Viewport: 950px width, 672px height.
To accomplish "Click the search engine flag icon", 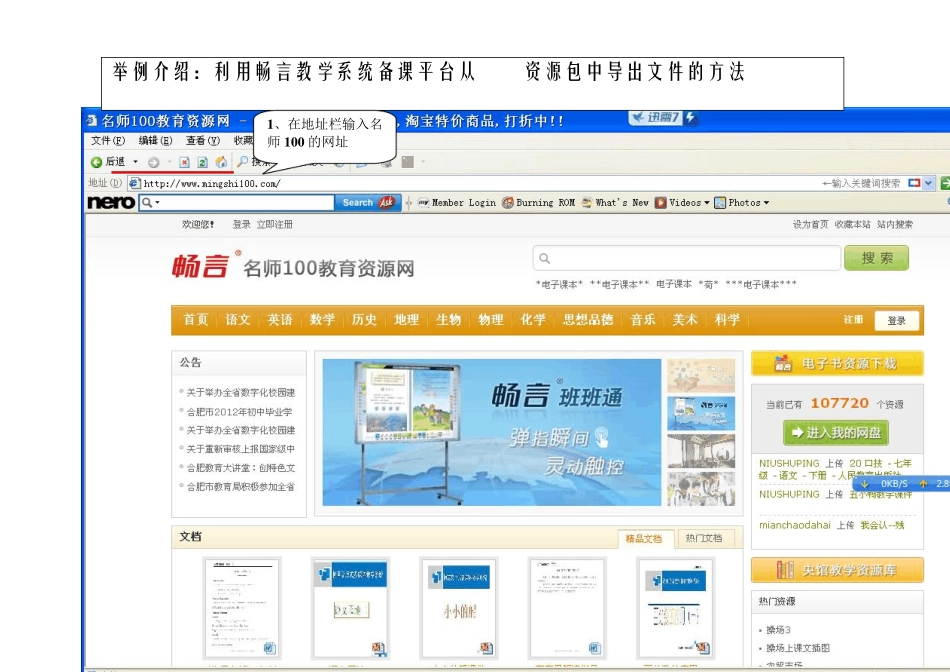I will [x=914, y=182].
